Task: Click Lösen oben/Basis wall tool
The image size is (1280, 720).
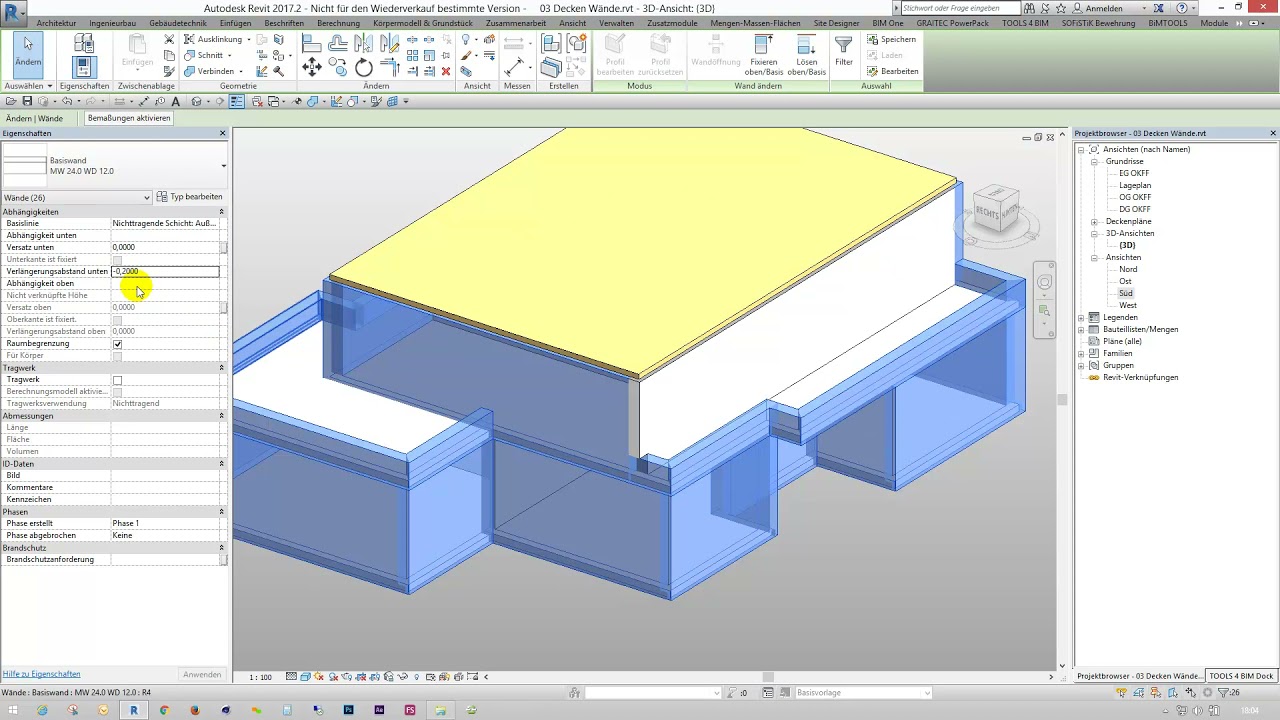Action: (x=807, y=55)
